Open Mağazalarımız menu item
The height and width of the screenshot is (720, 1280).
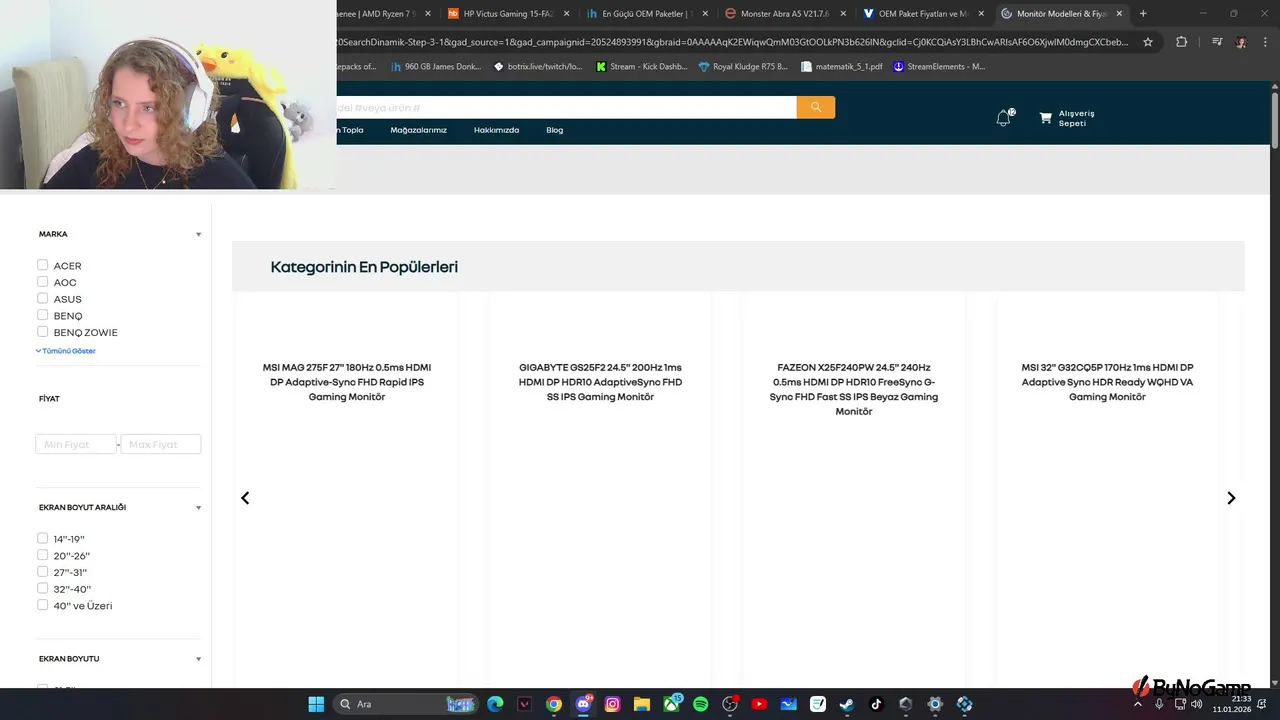418,130
